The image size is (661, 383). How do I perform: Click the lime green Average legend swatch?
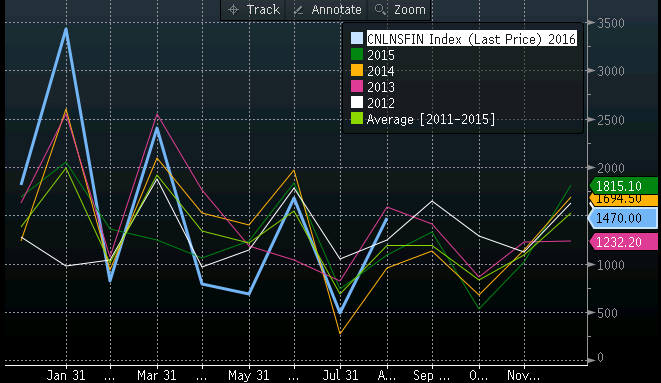click(x=357, y=118)
